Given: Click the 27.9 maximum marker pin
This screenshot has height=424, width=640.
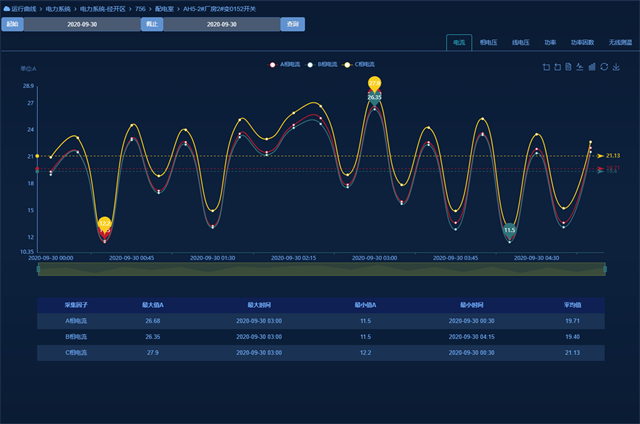Looking at the screenshot, I should point(374,84).
